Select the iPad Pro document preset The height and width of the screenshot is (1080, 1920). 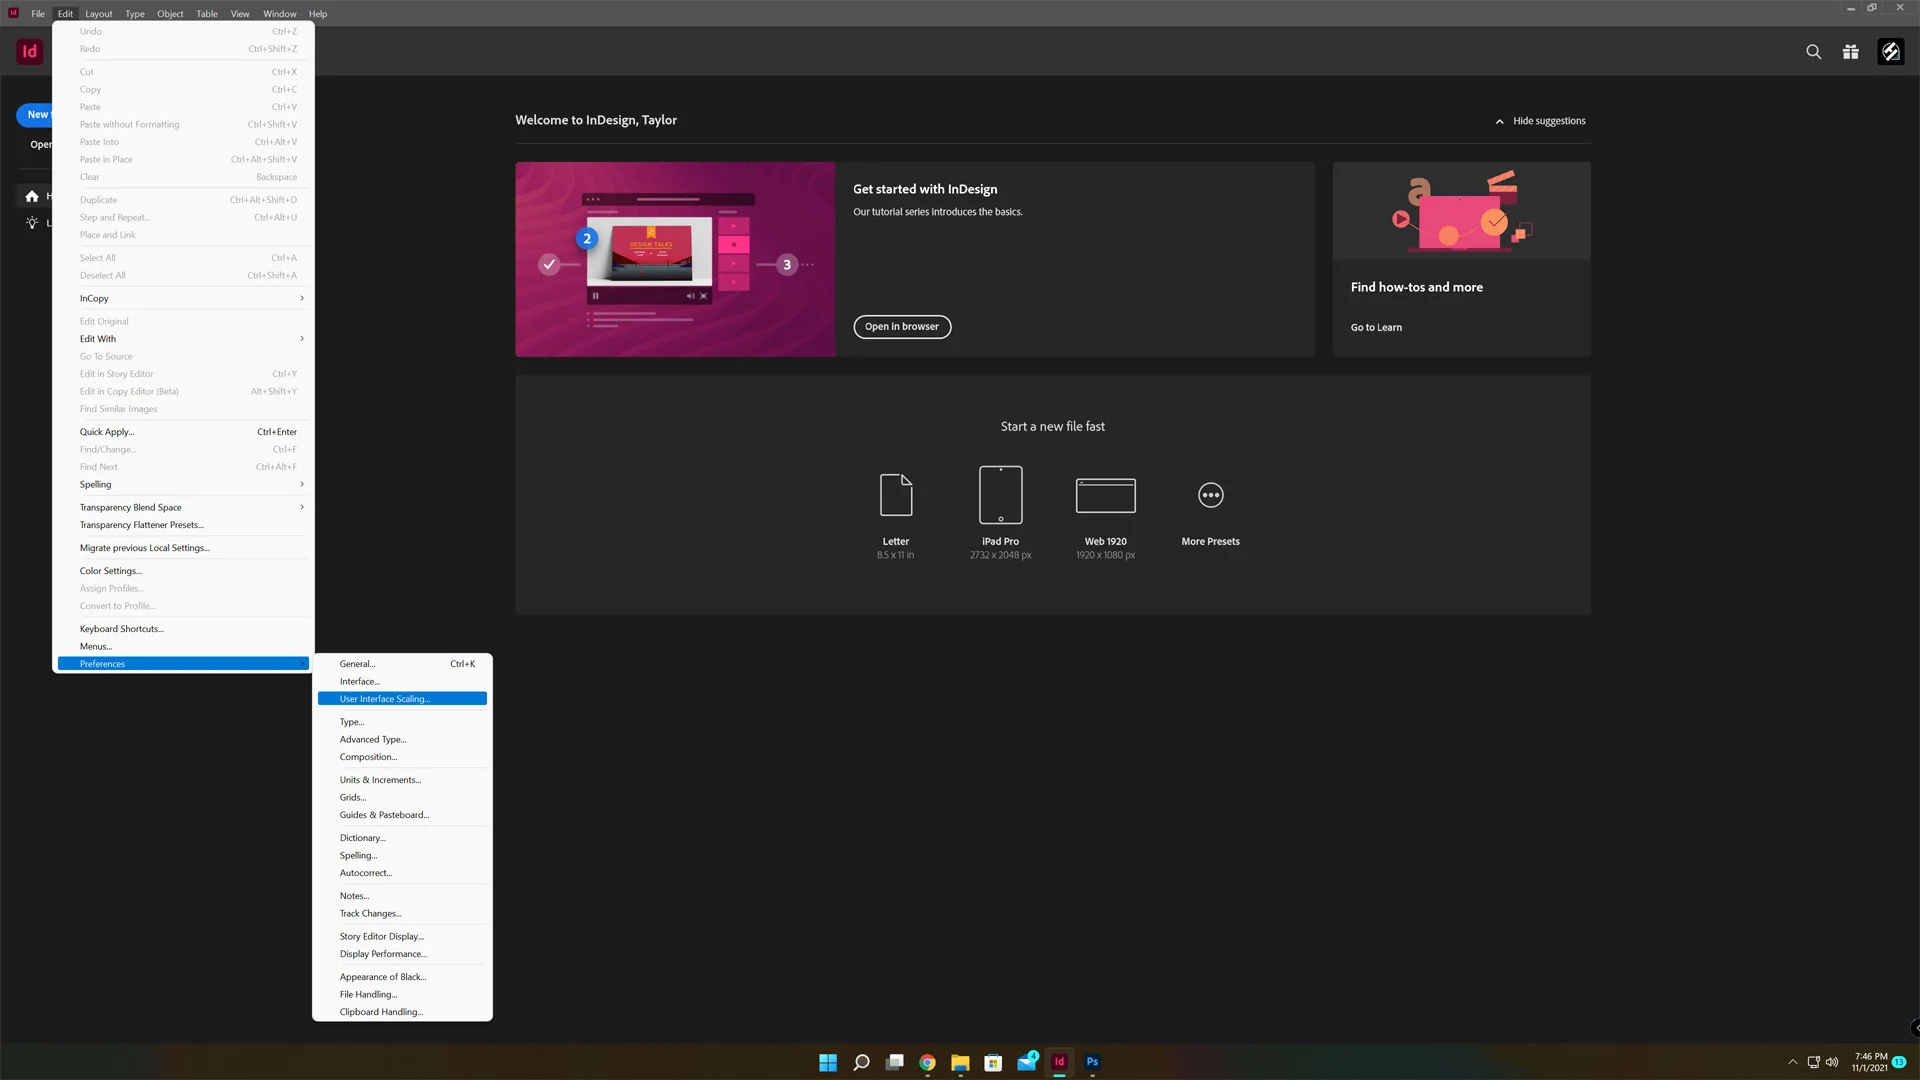tap(1000, 495)
